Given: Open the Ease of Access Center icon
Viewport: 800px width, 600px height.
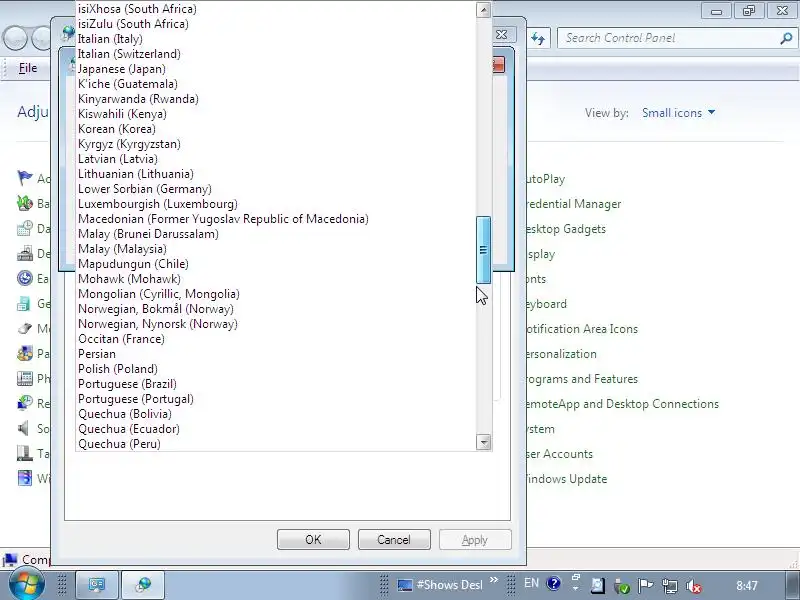Looking at the screenshot, I should 24,278.
